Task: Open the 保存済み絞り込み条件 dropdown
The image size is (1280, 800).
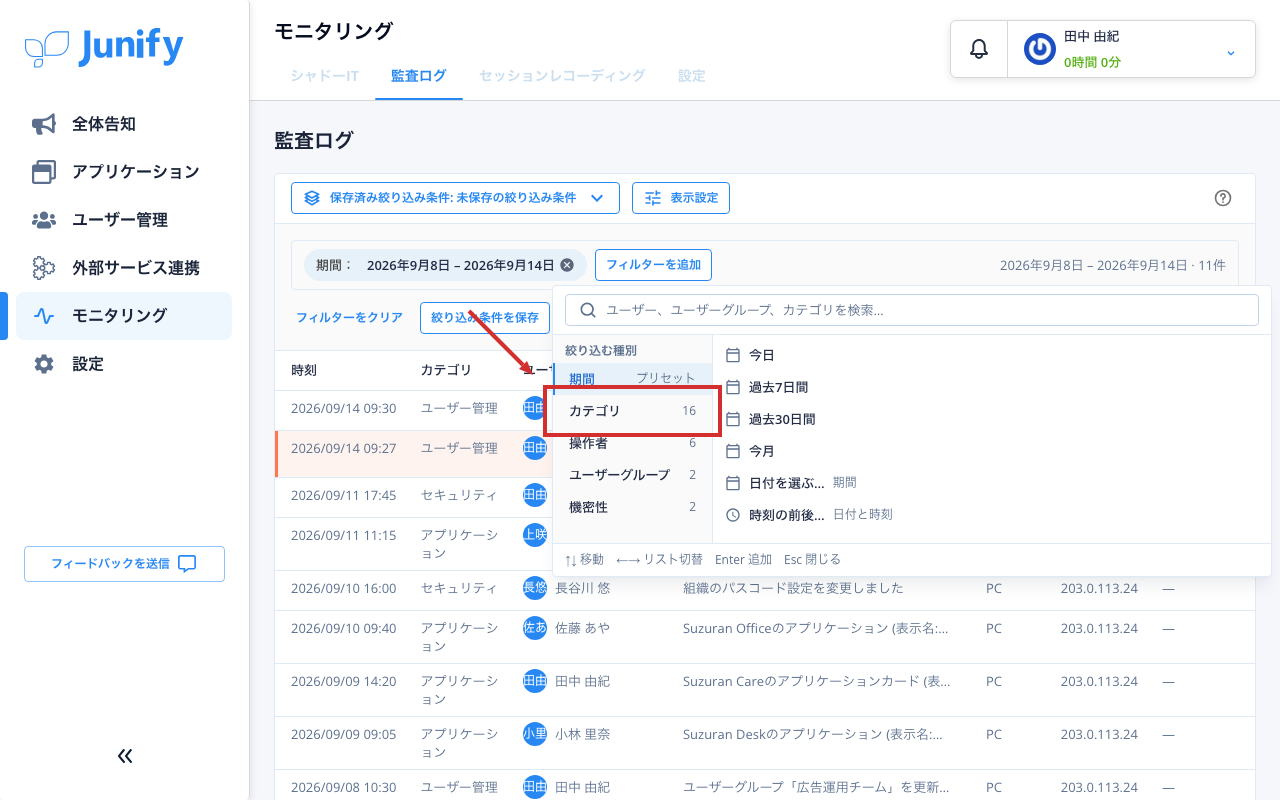Action: pyautogui.click(x=455, y=198)
